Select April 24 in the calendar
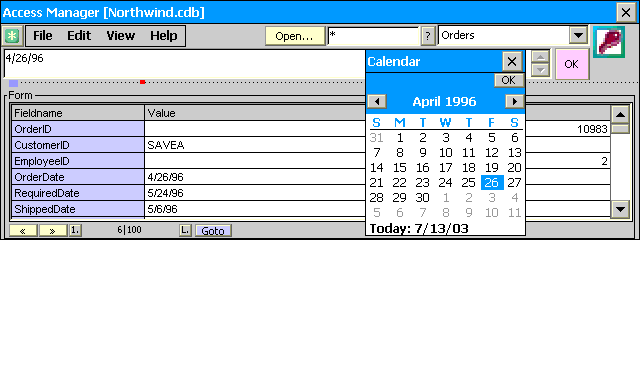The image size is (640, 365). (445, 182)
